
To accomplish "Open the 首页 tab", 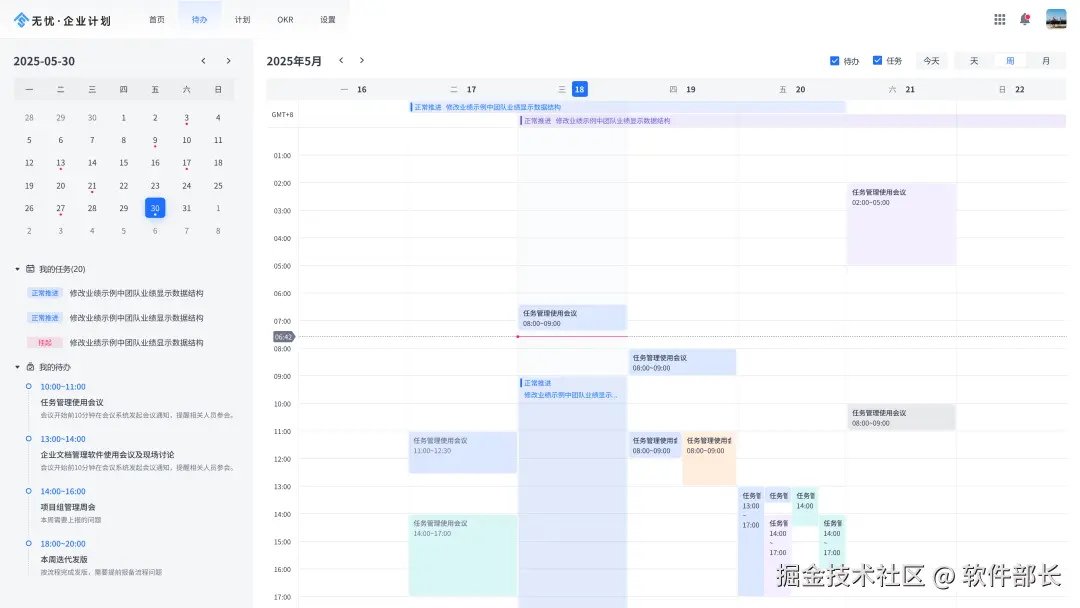I will click(x=157, y=20).
